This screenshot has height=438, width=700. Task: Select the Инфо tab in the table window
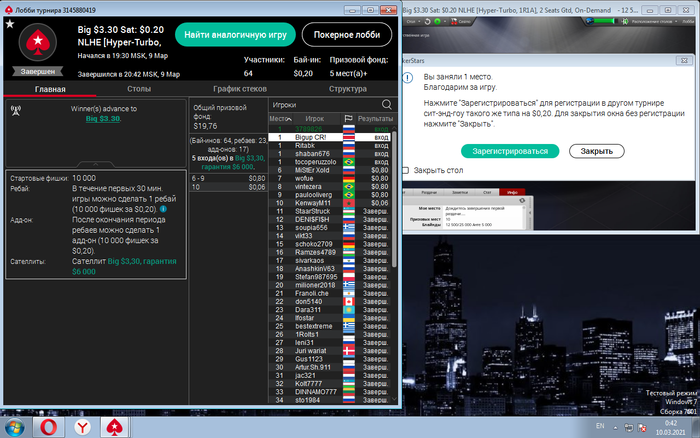point(512,192)
